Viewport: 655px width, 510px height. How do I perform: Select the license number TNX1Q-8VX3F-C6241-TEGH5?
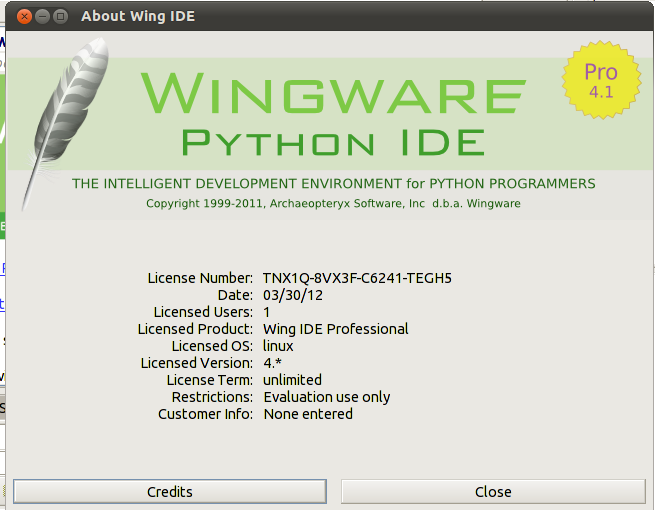pyautogui.click(x=357, y=278)
